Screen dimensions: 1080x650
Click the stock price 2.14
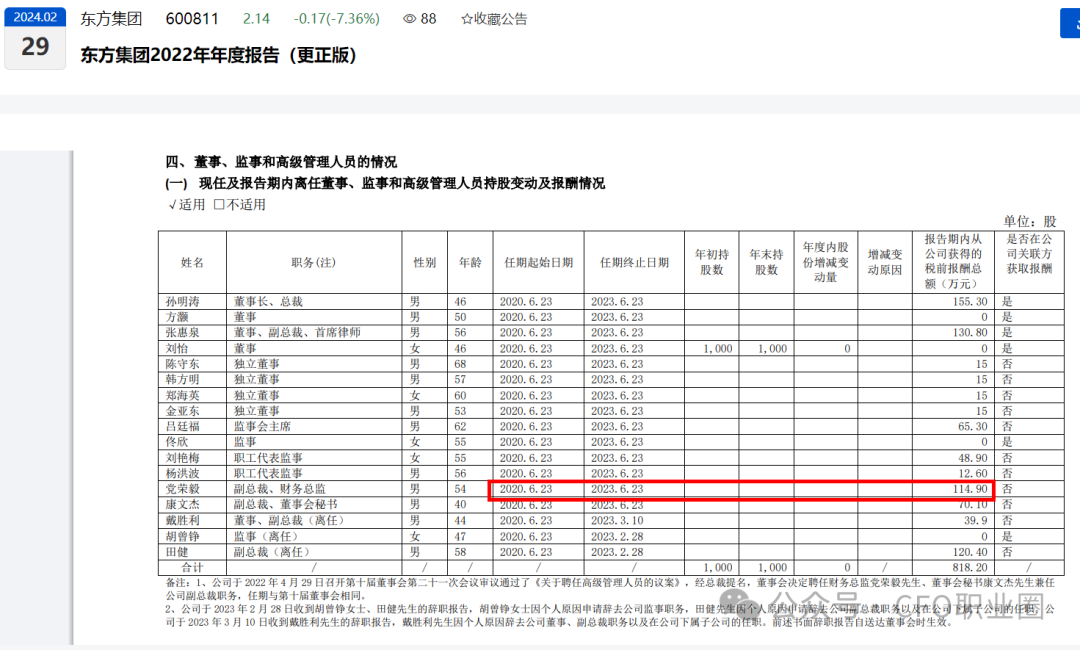(x=256, y=19)
